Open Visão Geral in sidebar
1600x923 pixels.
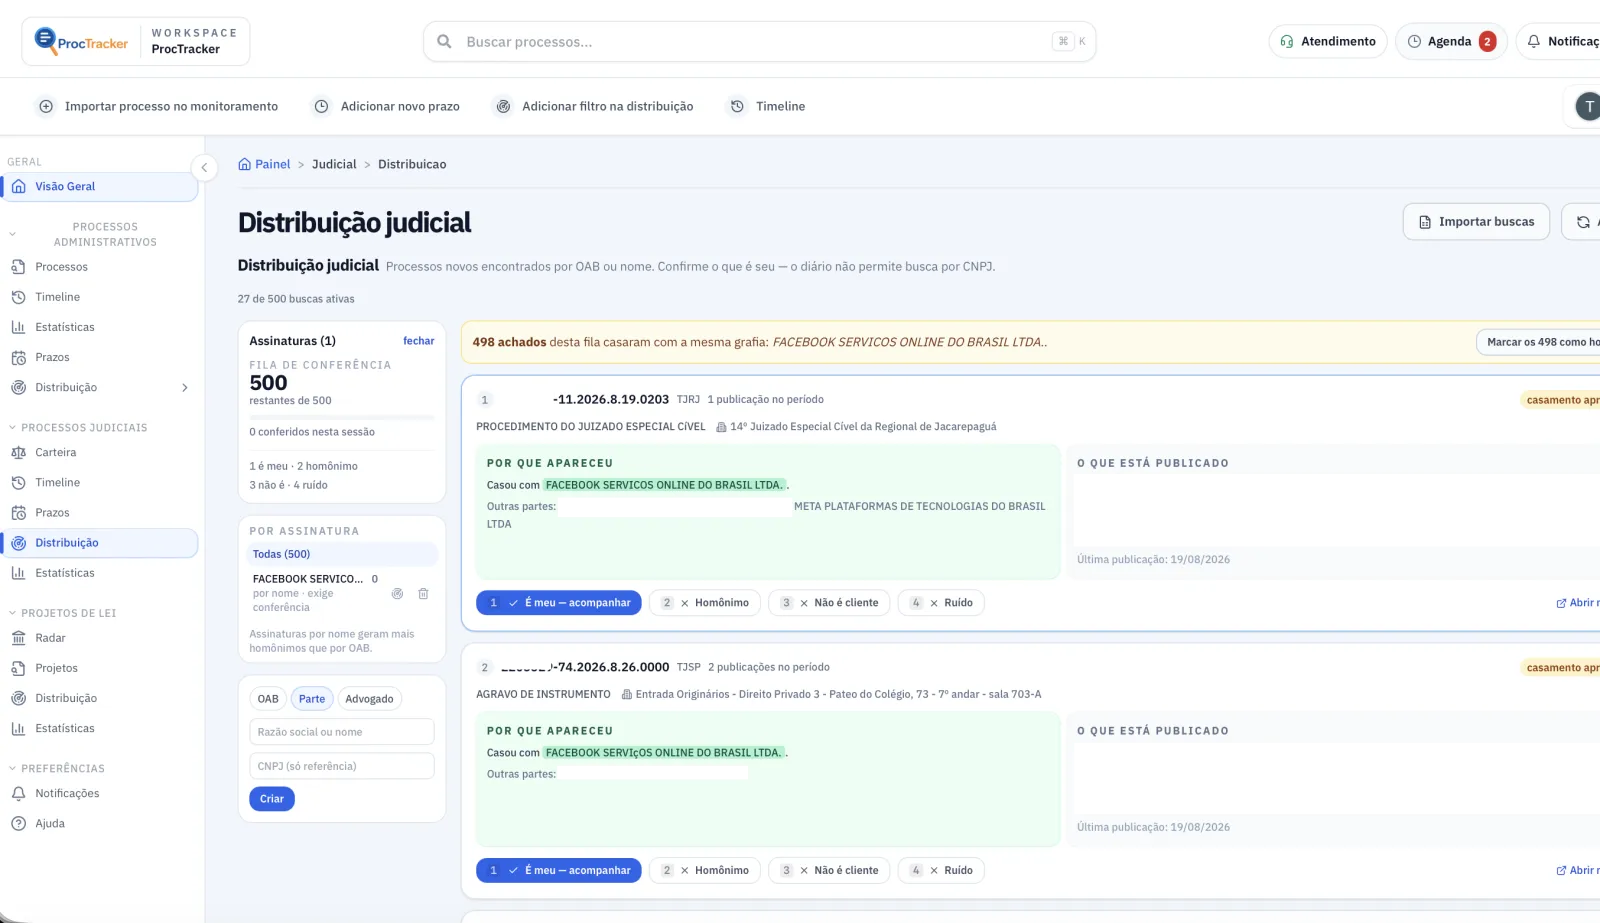tap(100, 187)
